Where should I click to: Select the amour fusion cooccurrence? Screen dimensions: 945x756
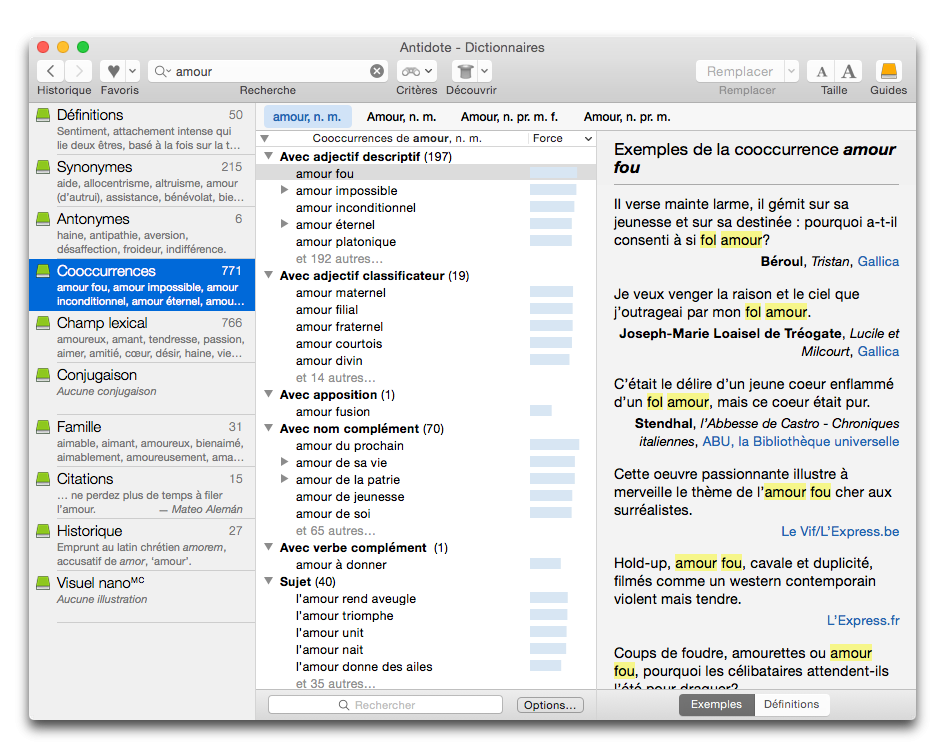pyautogui.click(x=333, y=412)
